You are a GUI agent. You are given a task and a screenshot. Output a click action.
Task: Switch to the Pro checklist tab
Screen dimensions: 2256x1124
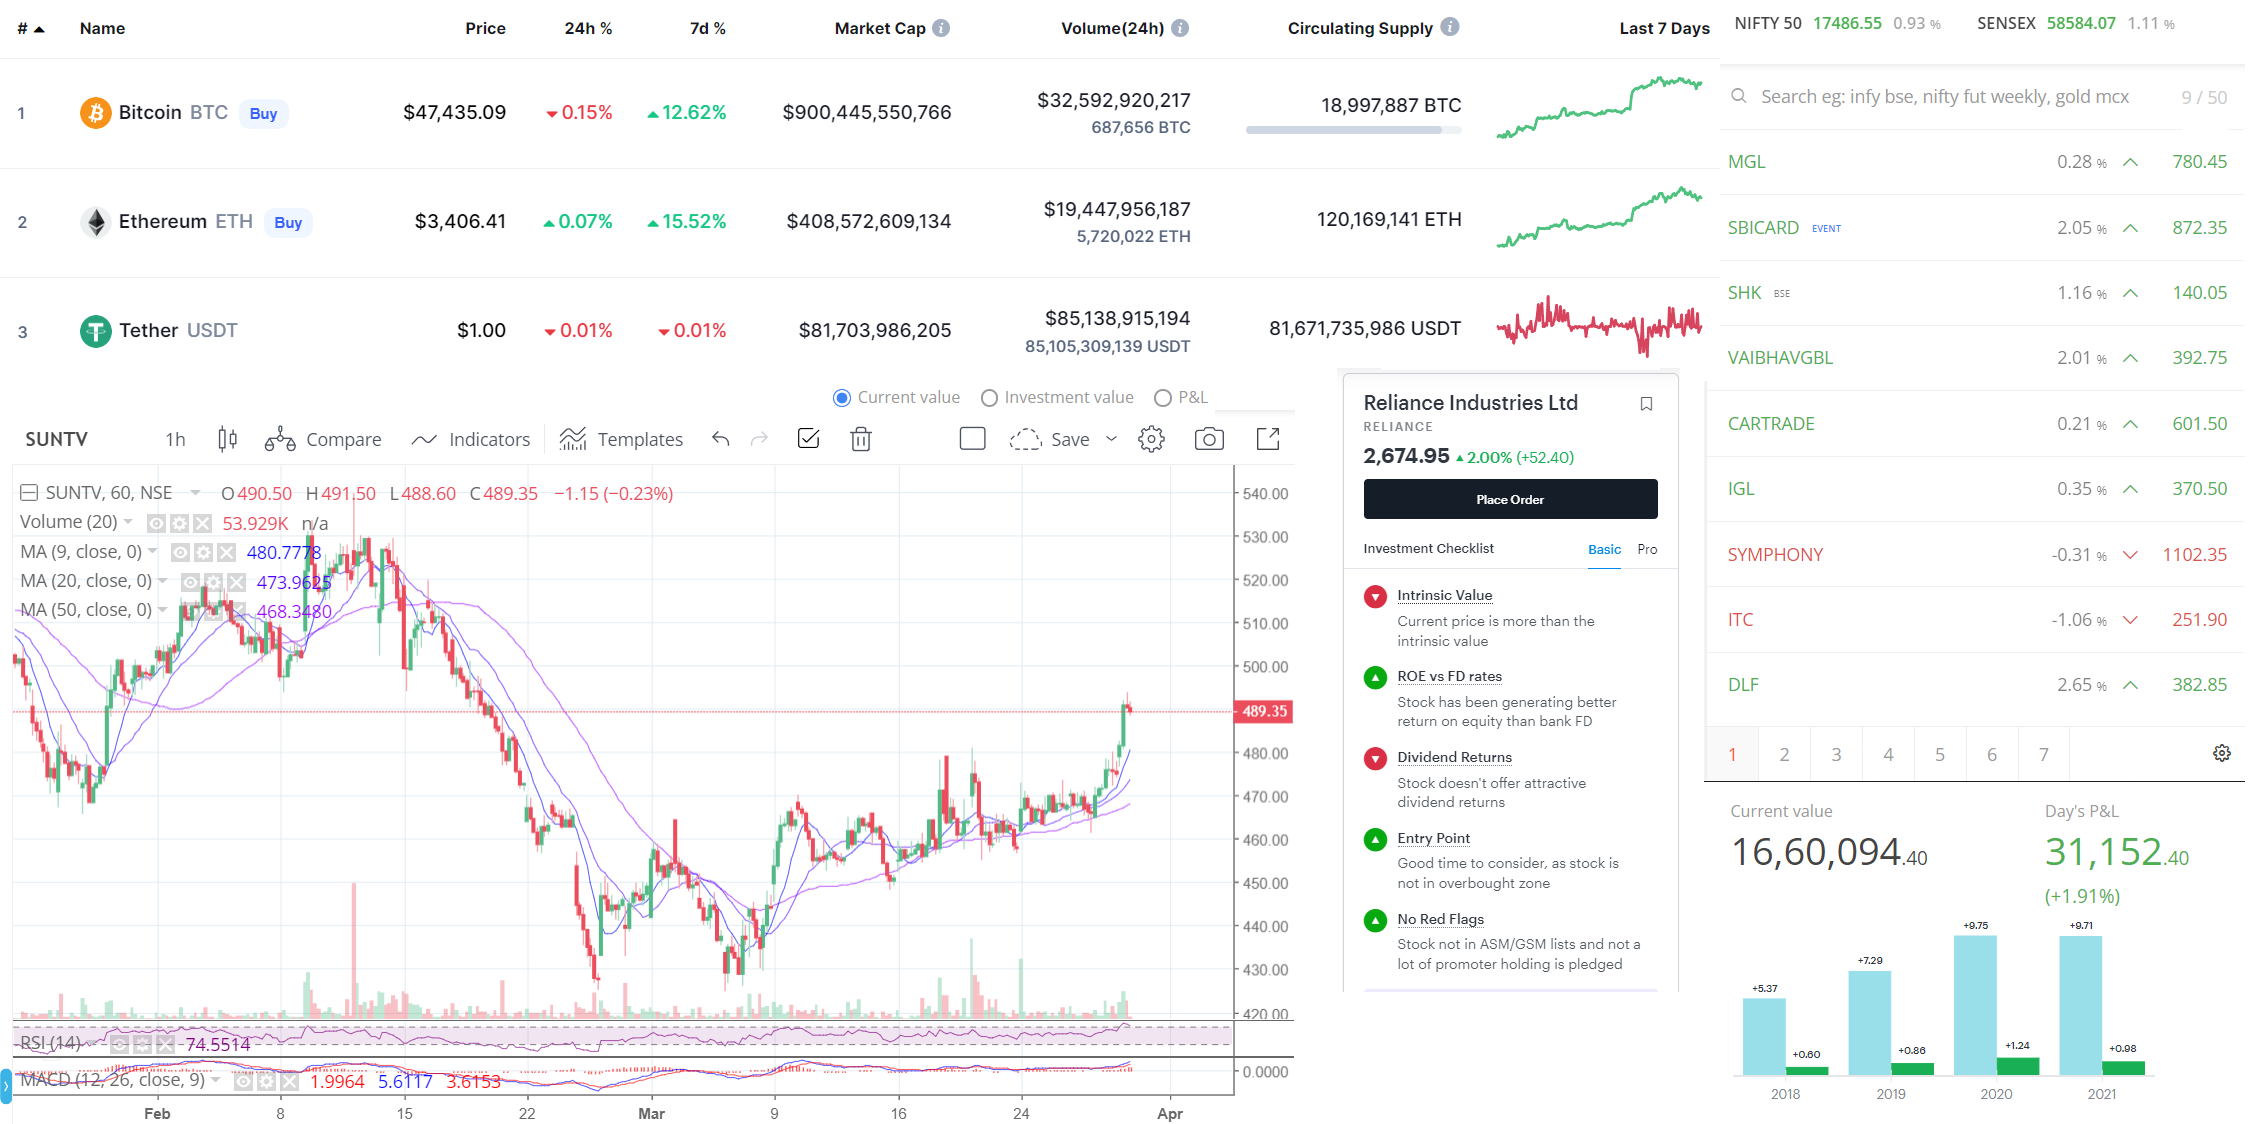[x=1647, y=549]
